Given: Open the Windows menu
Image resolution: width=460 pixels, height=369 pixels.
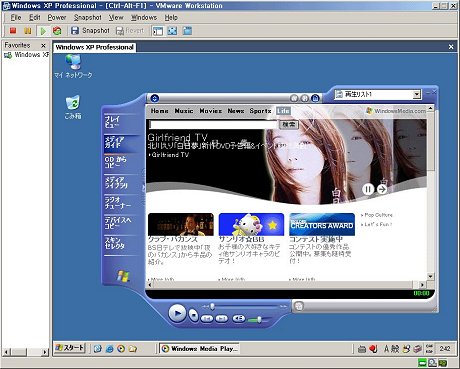Looking at the screenshot, I should [x=144, y=17].
